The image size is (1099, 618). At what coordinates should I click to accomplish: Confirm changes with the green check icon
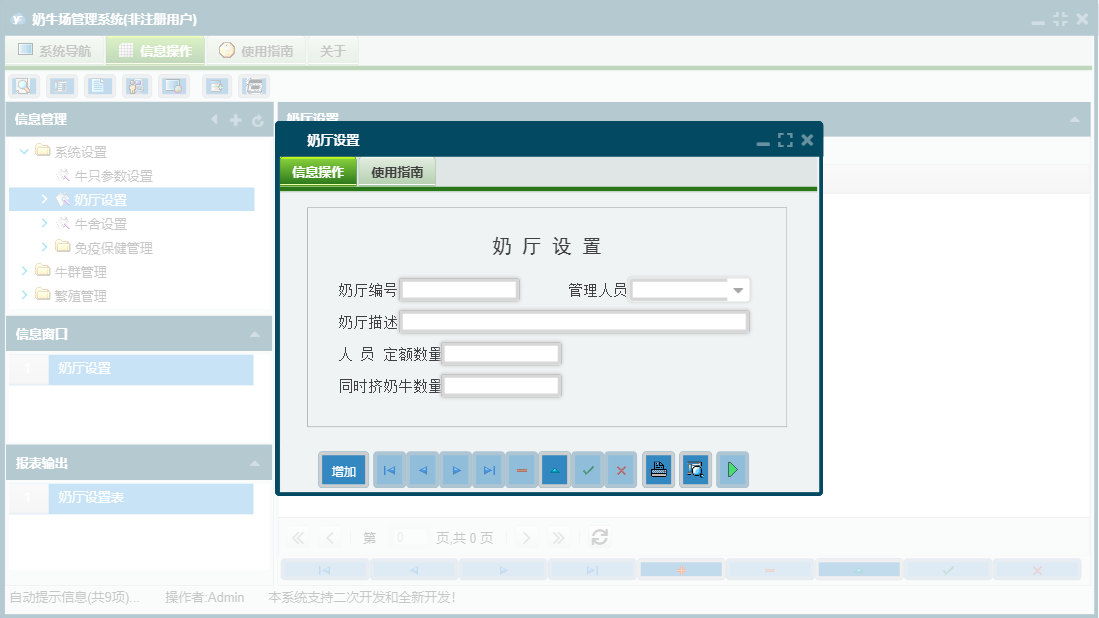coord(588,469)
